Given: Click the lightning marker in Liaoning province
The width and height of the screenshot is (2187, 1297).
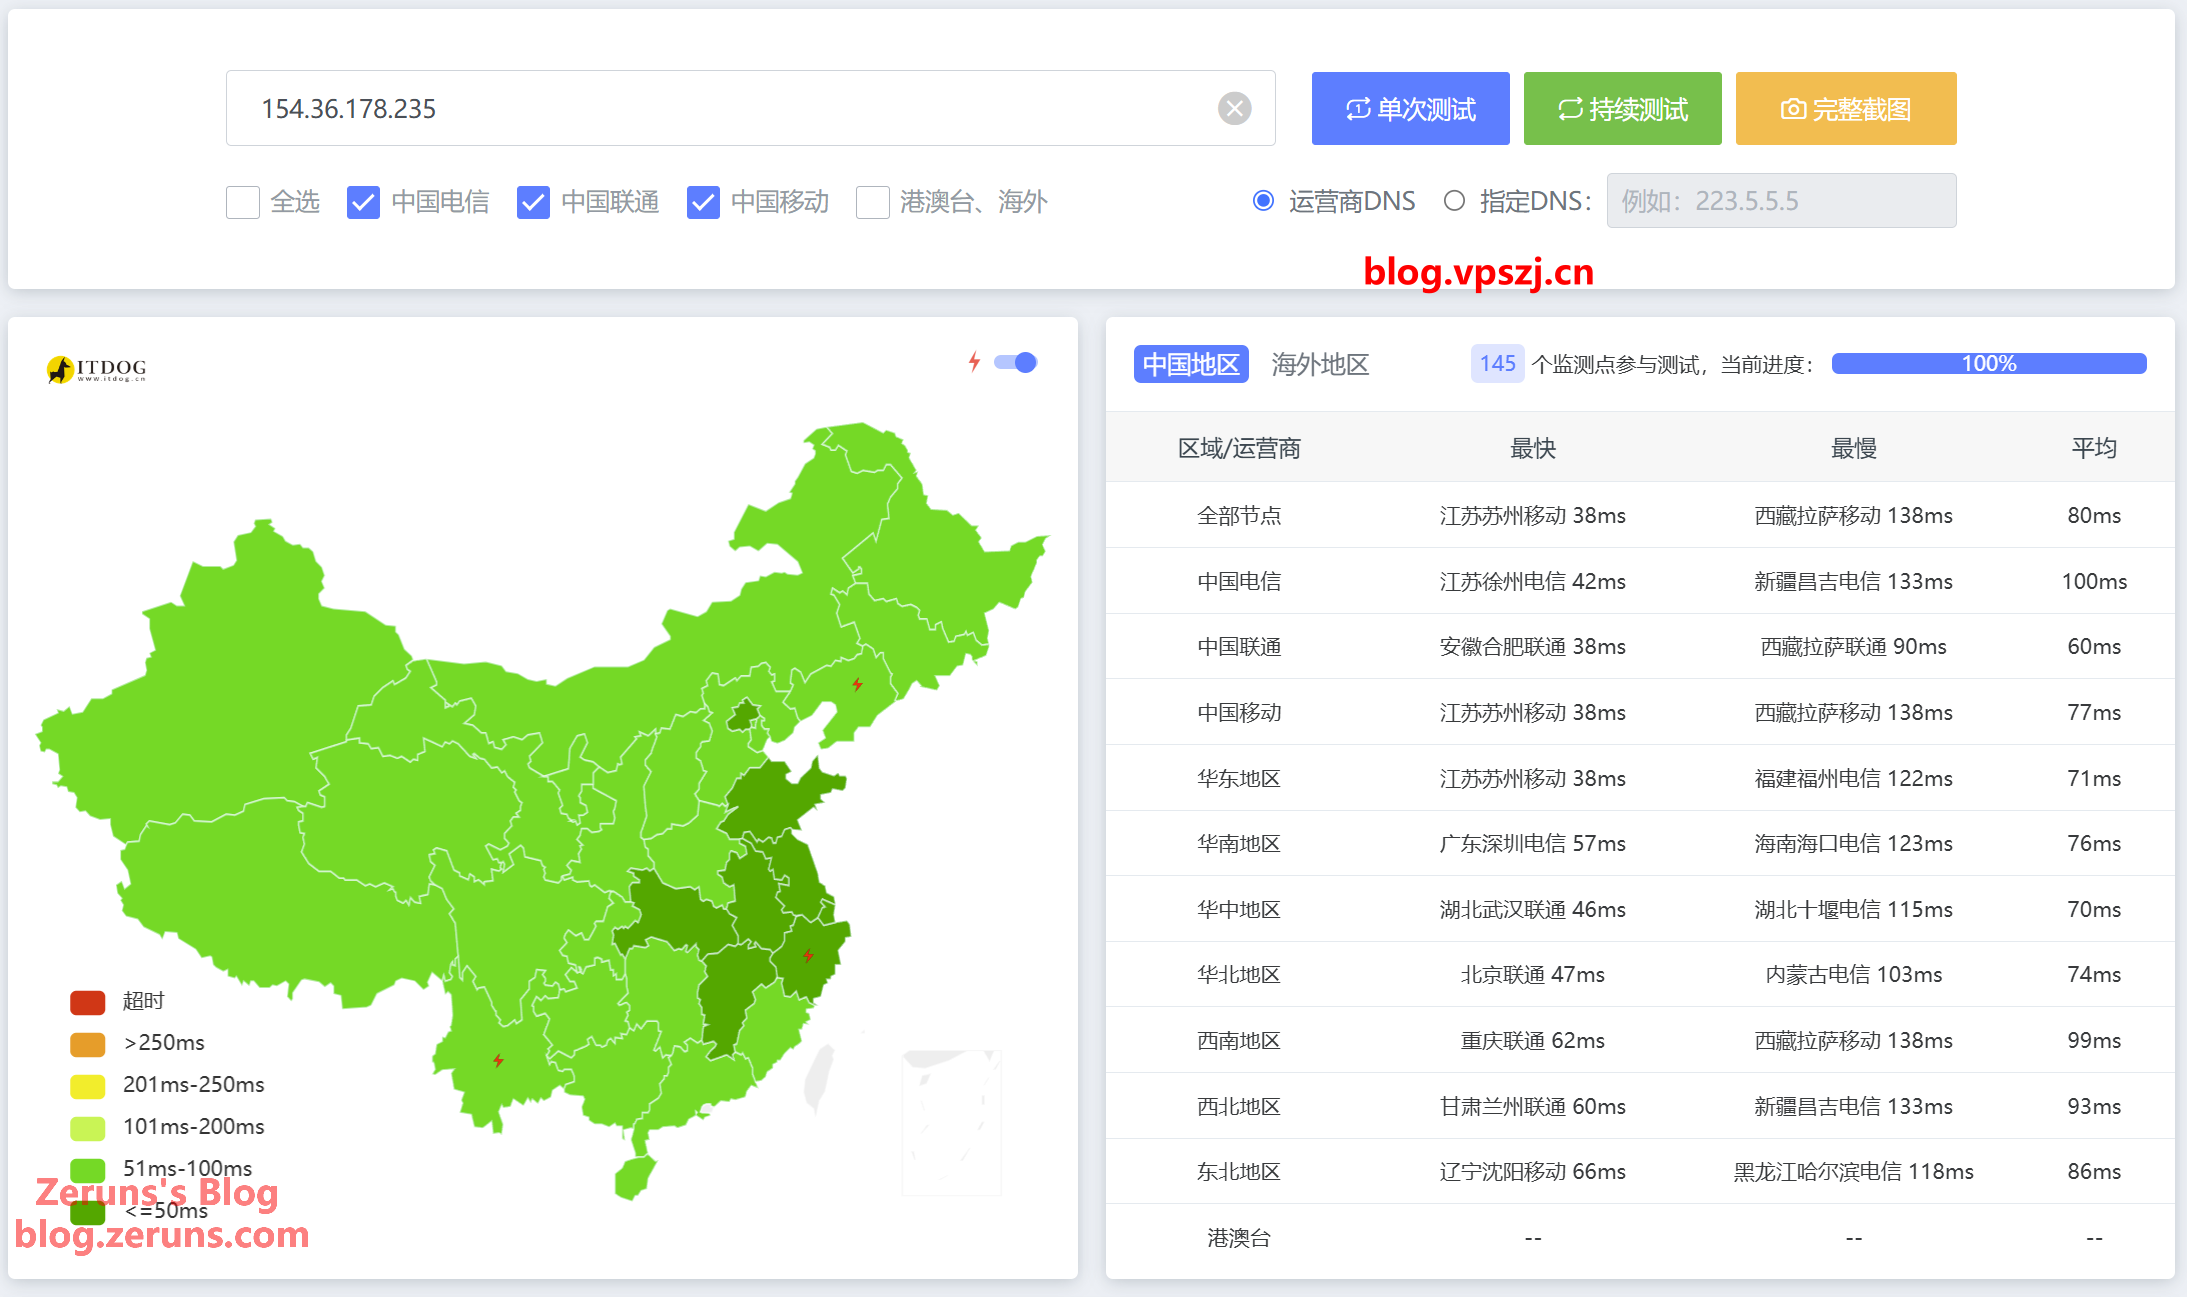Looking at the screenshot, I should tap(857, 684).
